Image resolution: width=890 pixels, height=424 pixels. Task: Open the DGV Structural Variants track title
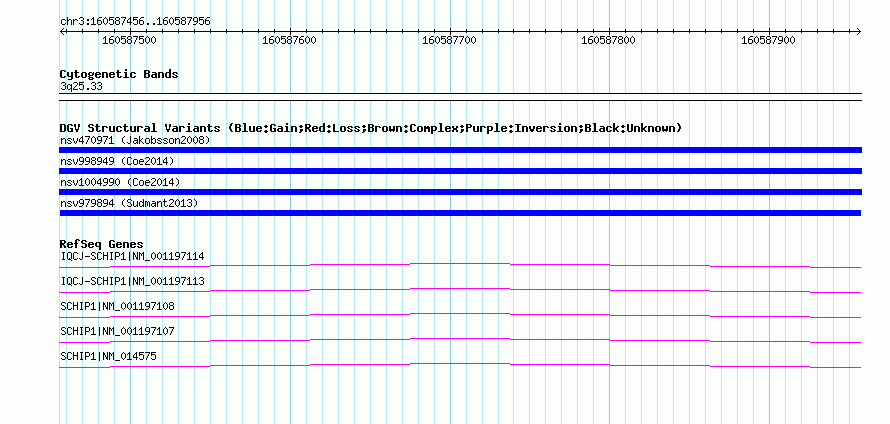tap(371, 128)
